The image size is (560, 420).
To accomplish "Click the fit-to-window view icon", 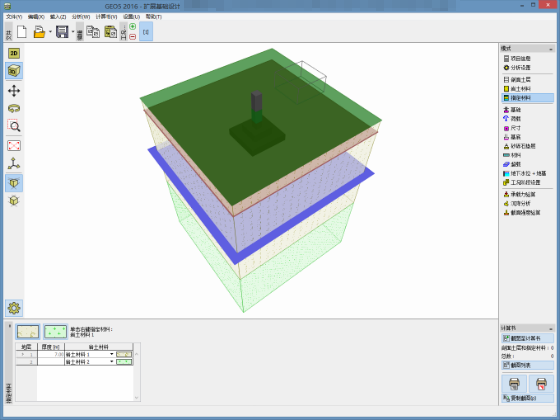I will [x=14, y=146].
